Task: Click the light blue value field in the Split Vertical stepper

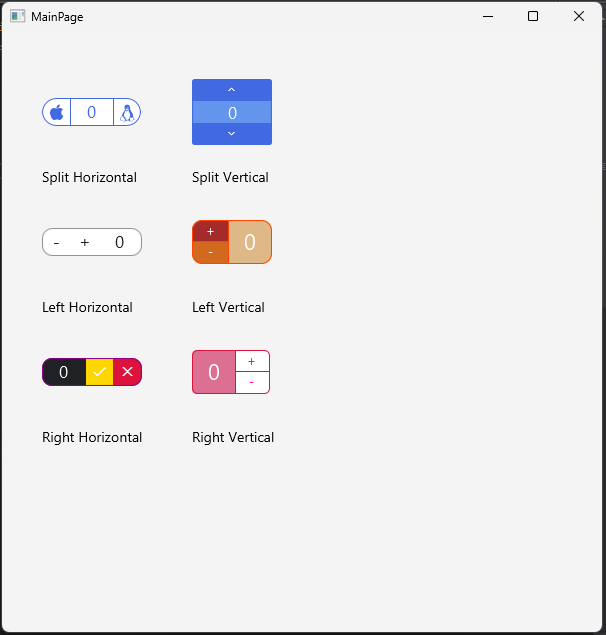Action: 232,112
